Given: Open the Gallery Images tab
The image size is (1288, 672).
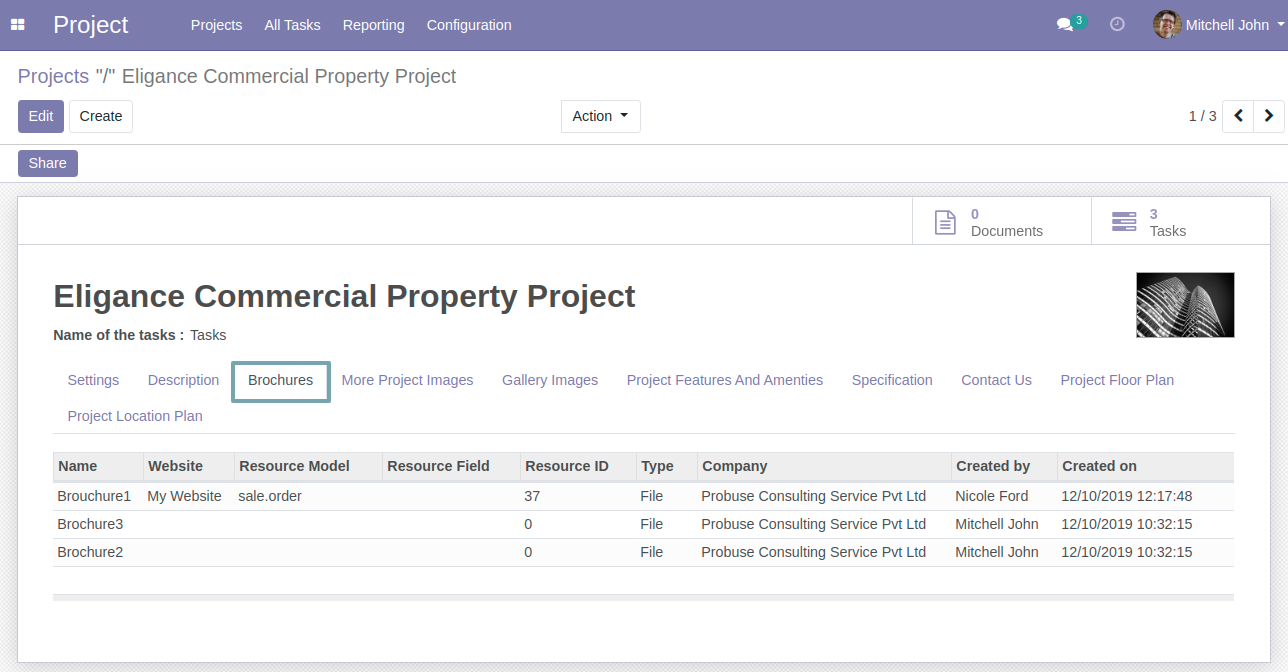Looking at the screenshot, I should click(x=550, y=380).
